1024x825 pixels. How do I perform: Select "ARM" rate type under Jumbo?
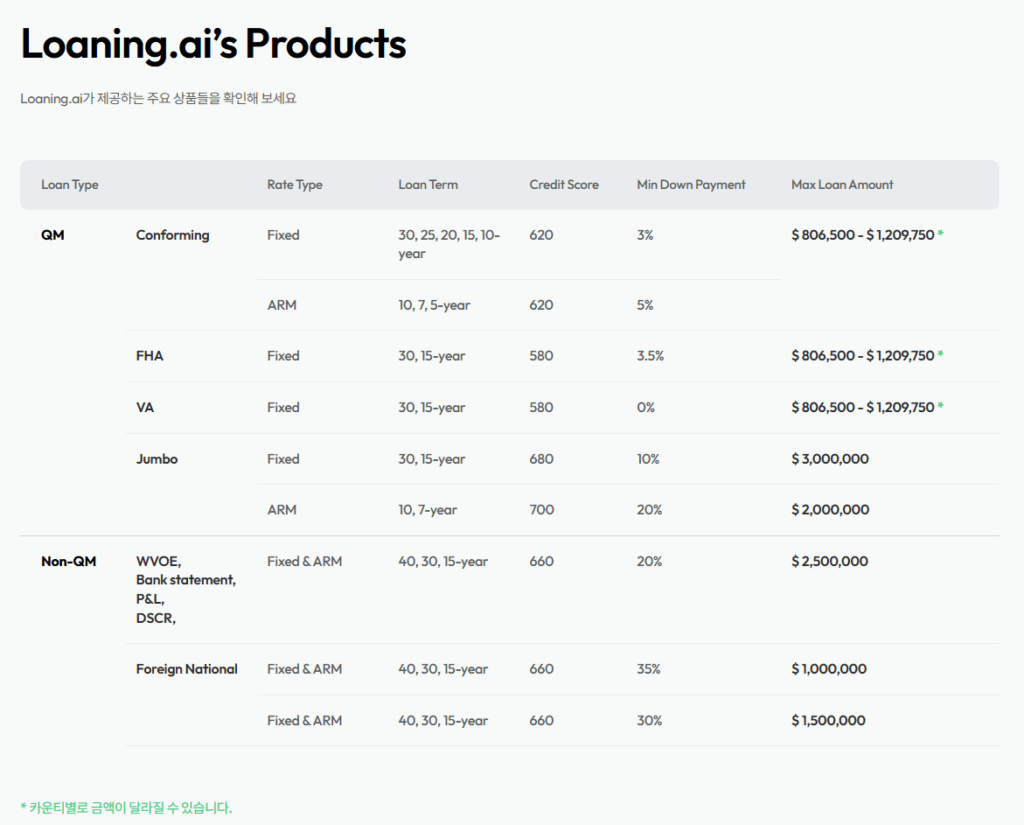tap(282, 510)
